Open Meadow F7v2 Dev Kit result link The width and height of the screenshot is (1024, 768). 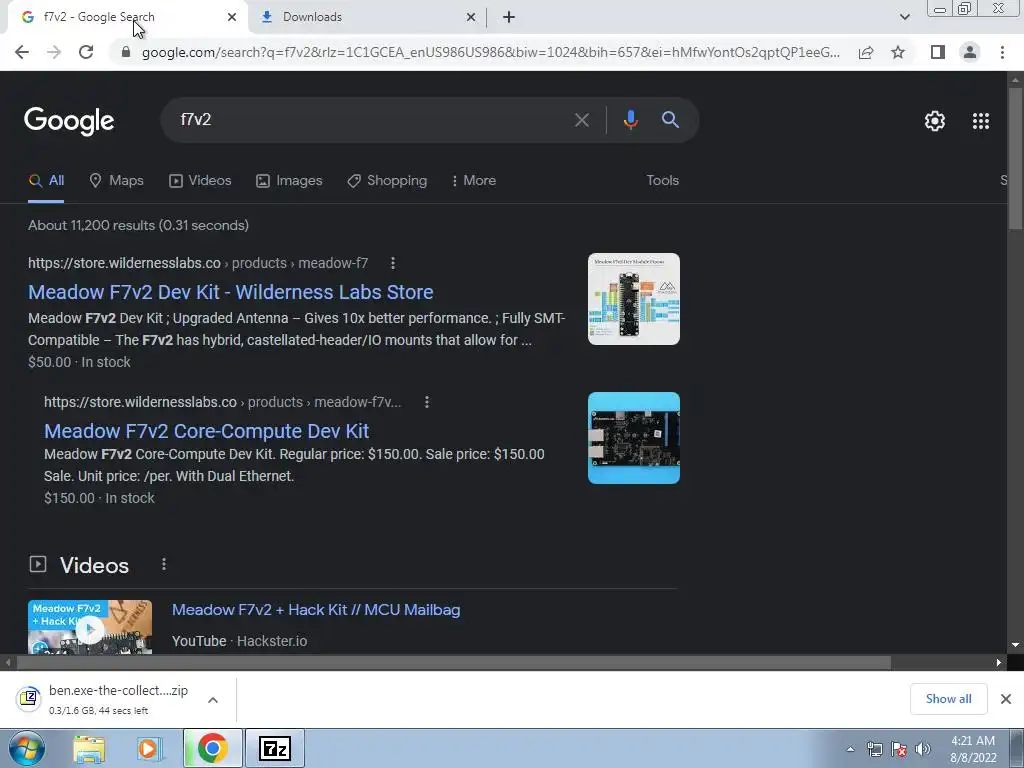pyautogui.click(x=231, y=292)
